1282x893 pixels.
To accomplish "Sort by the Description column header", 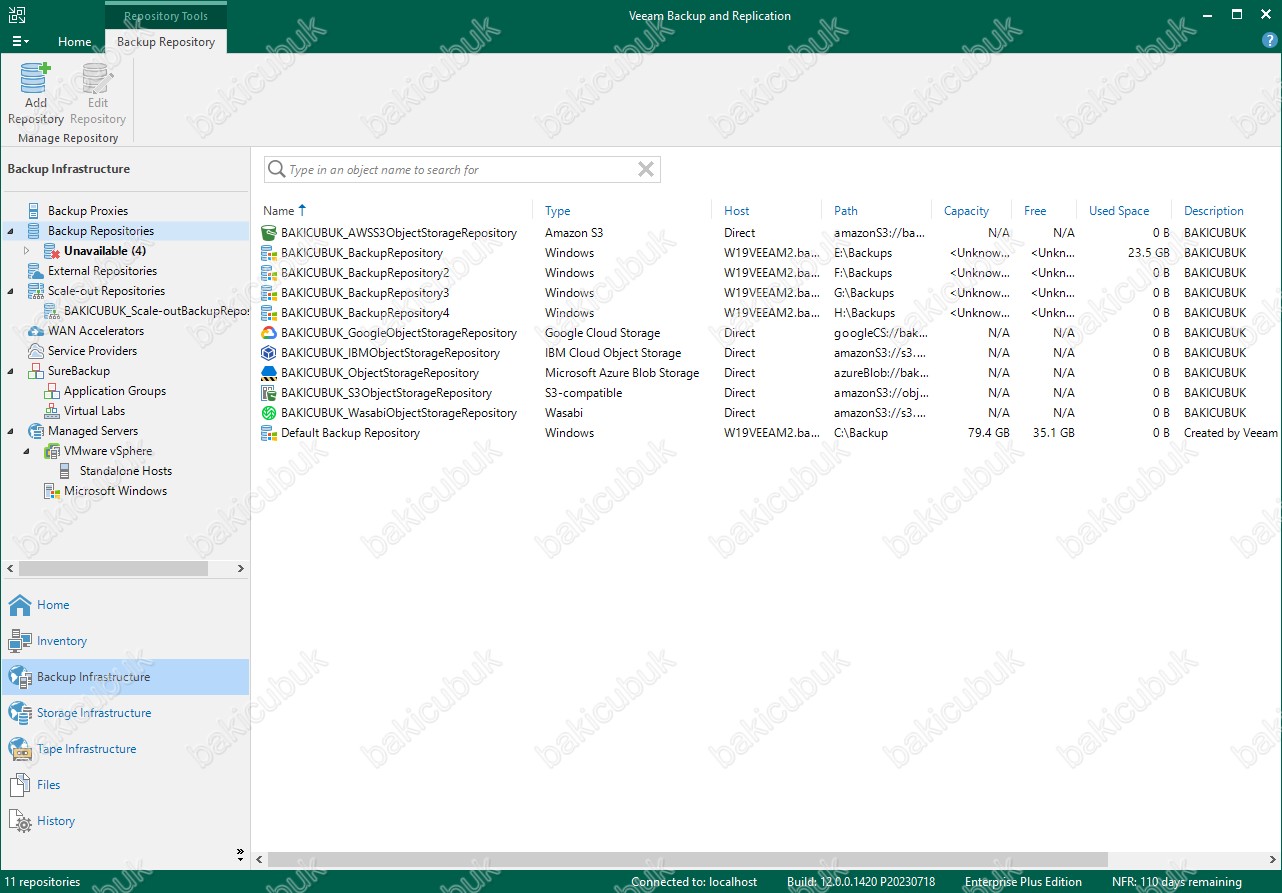I will [1214, 211].
